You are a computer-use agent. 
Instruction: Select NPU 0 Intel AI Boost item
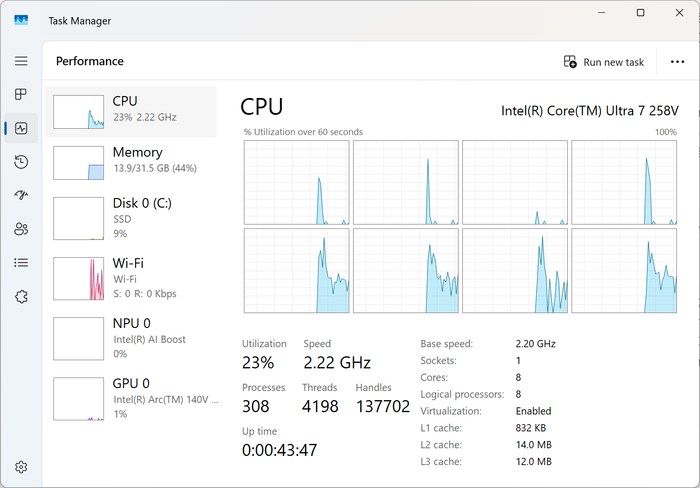coord(131,338)
